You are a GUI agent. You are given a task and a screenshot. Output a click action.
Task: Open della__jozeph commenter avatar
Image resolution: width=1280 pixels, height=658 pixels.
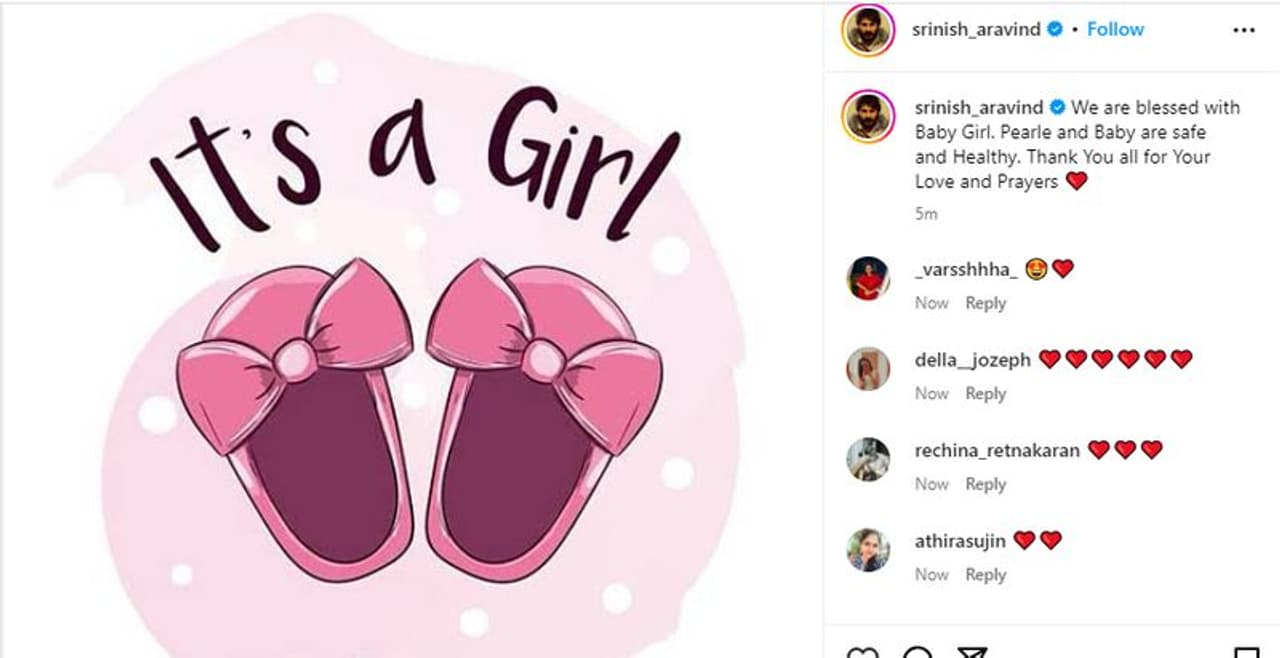(x=867, y=369)
